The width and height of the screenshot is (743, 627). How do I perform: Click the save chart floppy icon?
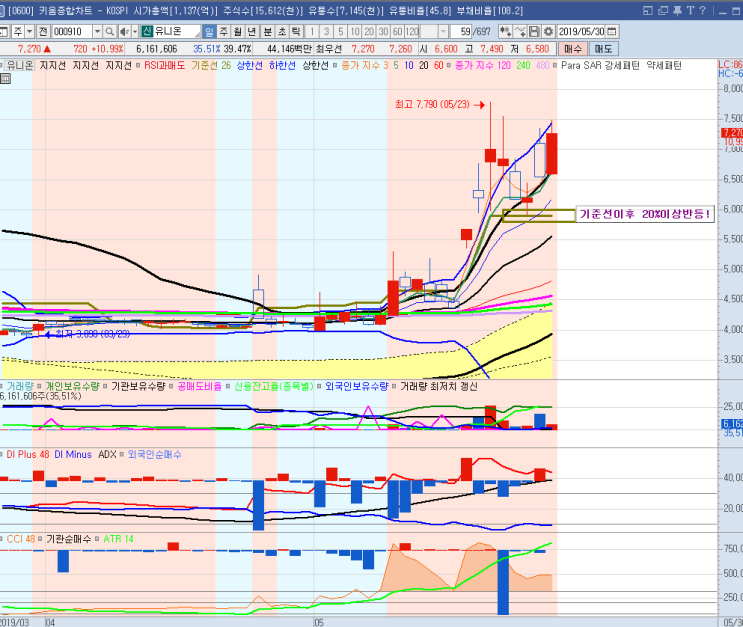[534, 32]
